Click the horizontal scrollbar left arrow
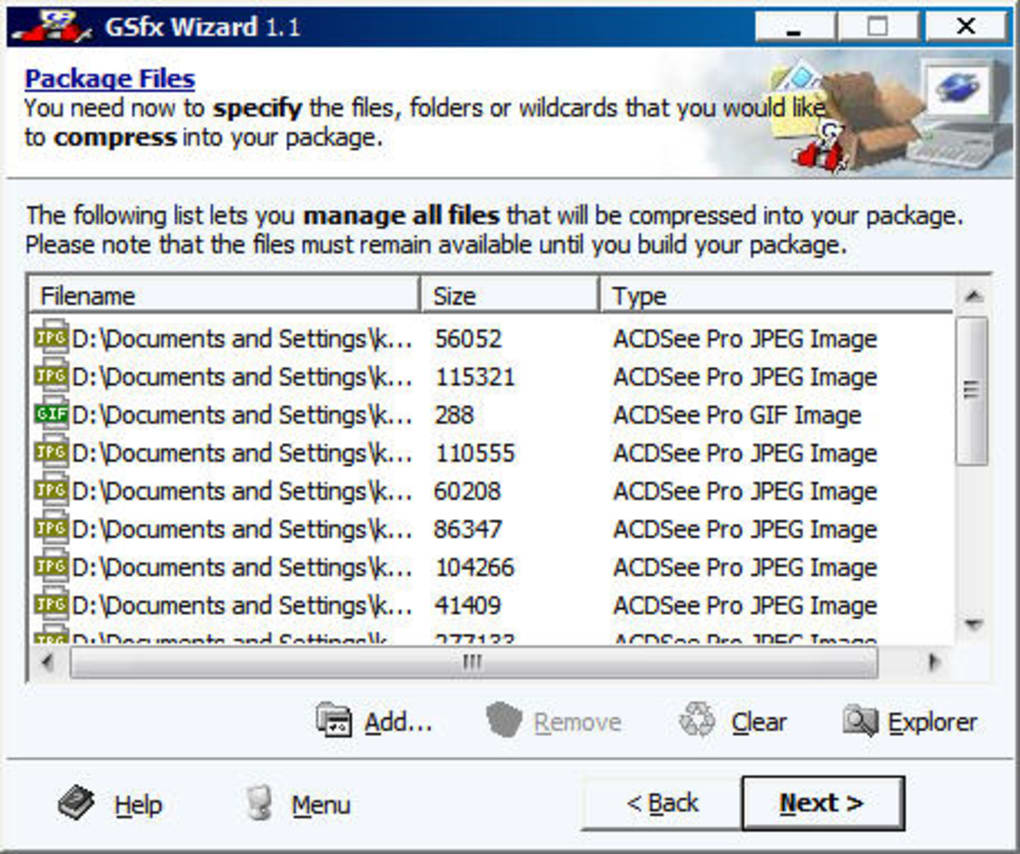This screenshot has height=854, width=1020. 47,662
